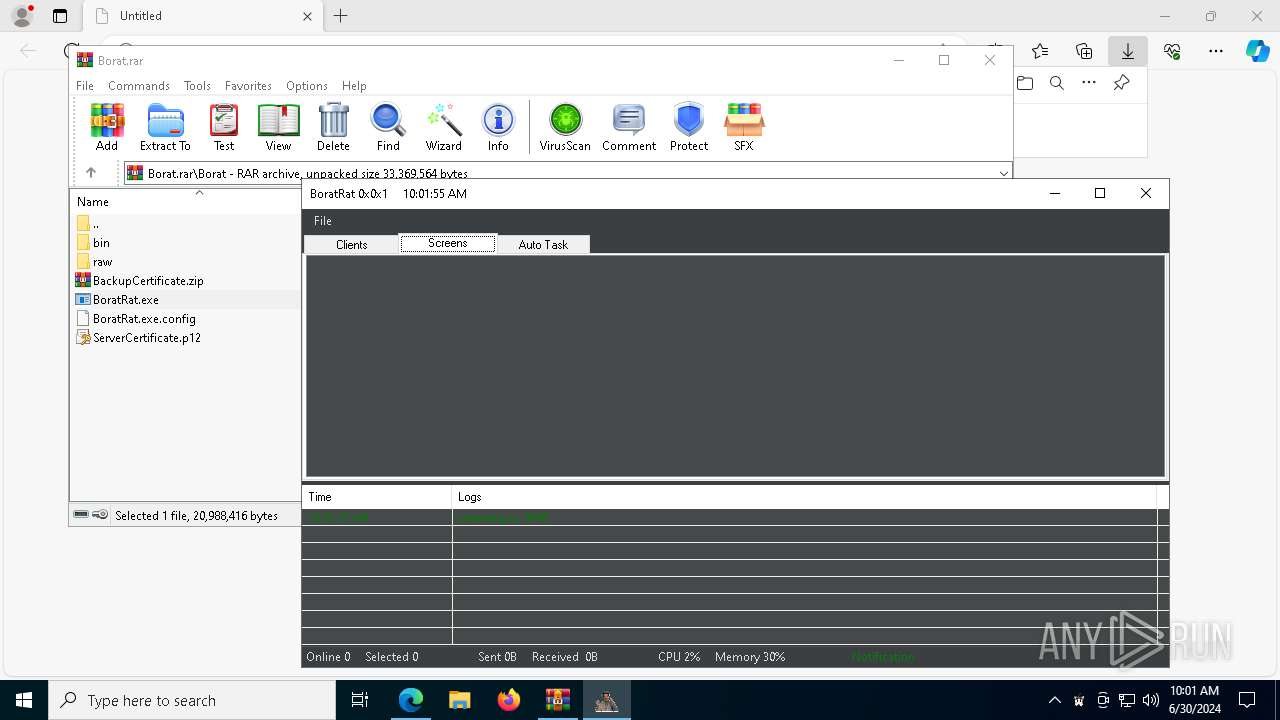Open Browser Essentials heart icon
The height and width of the screenshot is (720, 1280).
coord(1172,51)
